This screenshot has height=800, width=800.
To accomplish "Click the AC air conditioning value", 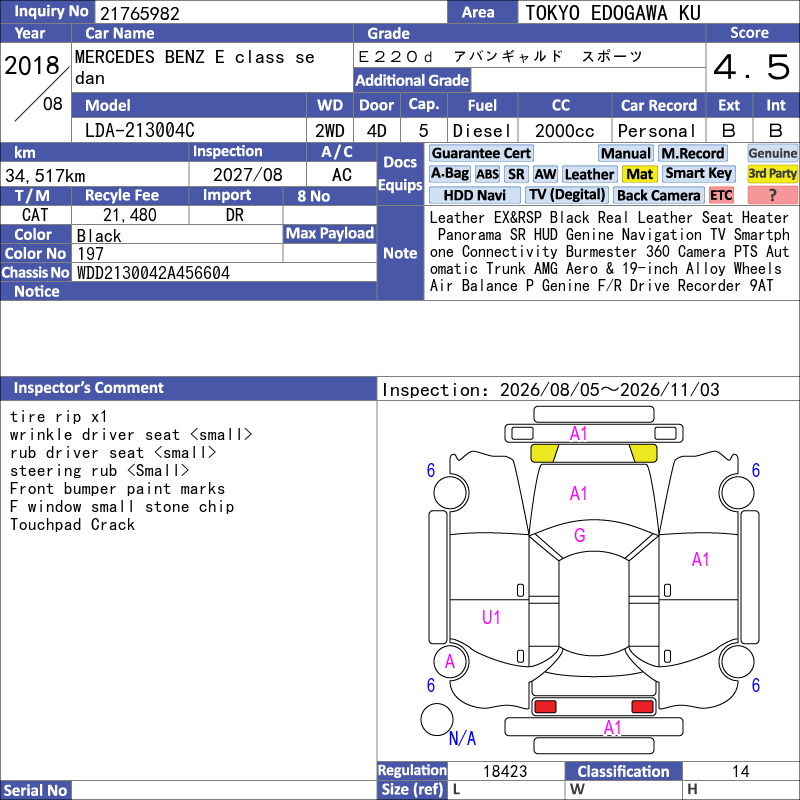I will pos(341,175).
